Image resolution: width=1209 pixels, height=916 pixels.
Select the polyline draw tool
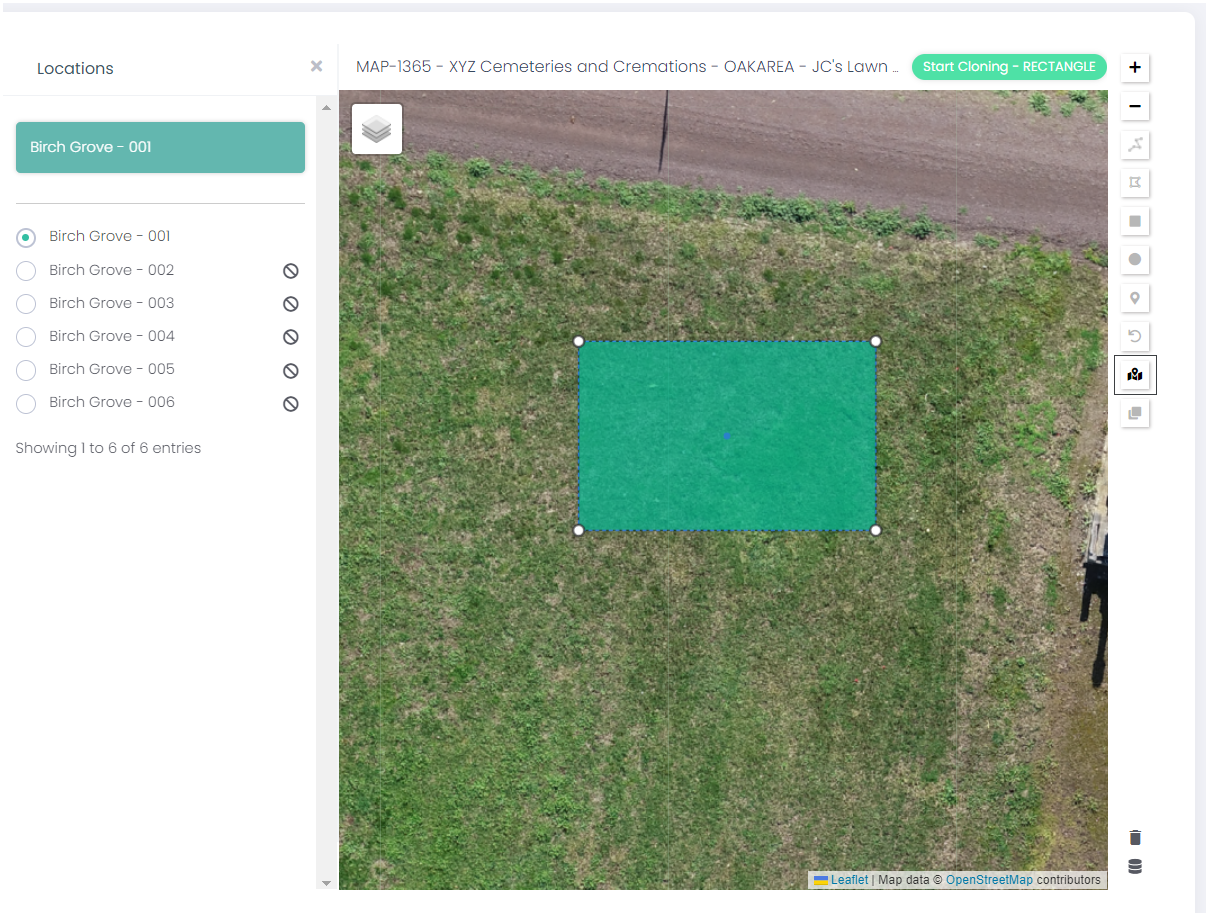coord(1135,145)
